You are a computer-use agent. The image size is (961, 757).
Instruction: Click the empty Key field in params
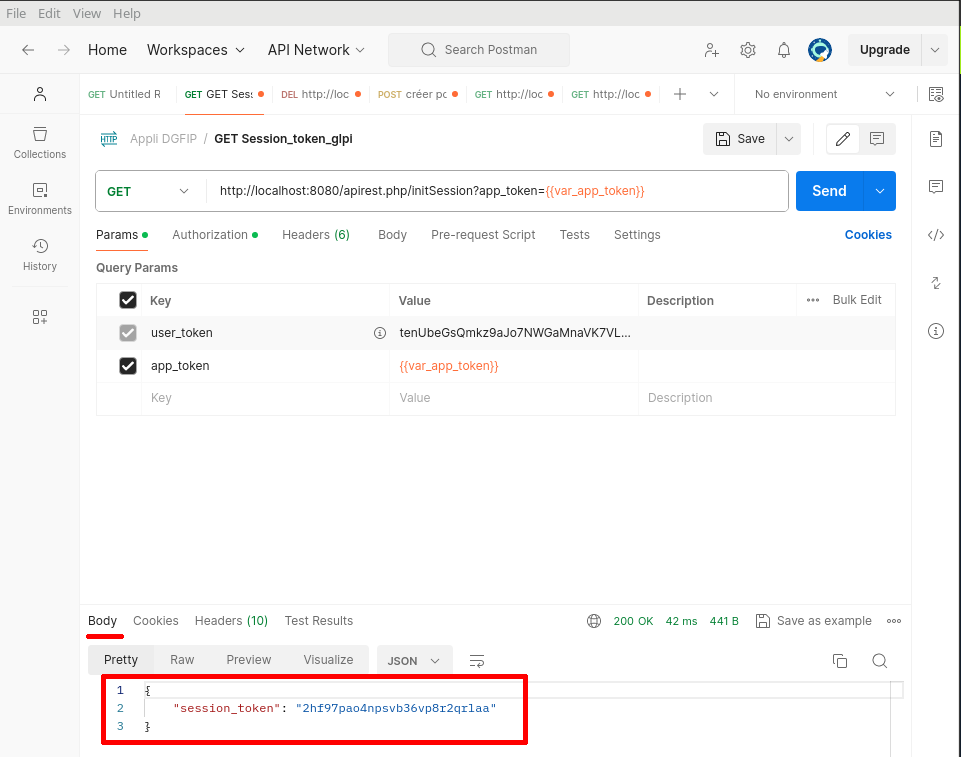pyautogui.click(x=265, y=398)
